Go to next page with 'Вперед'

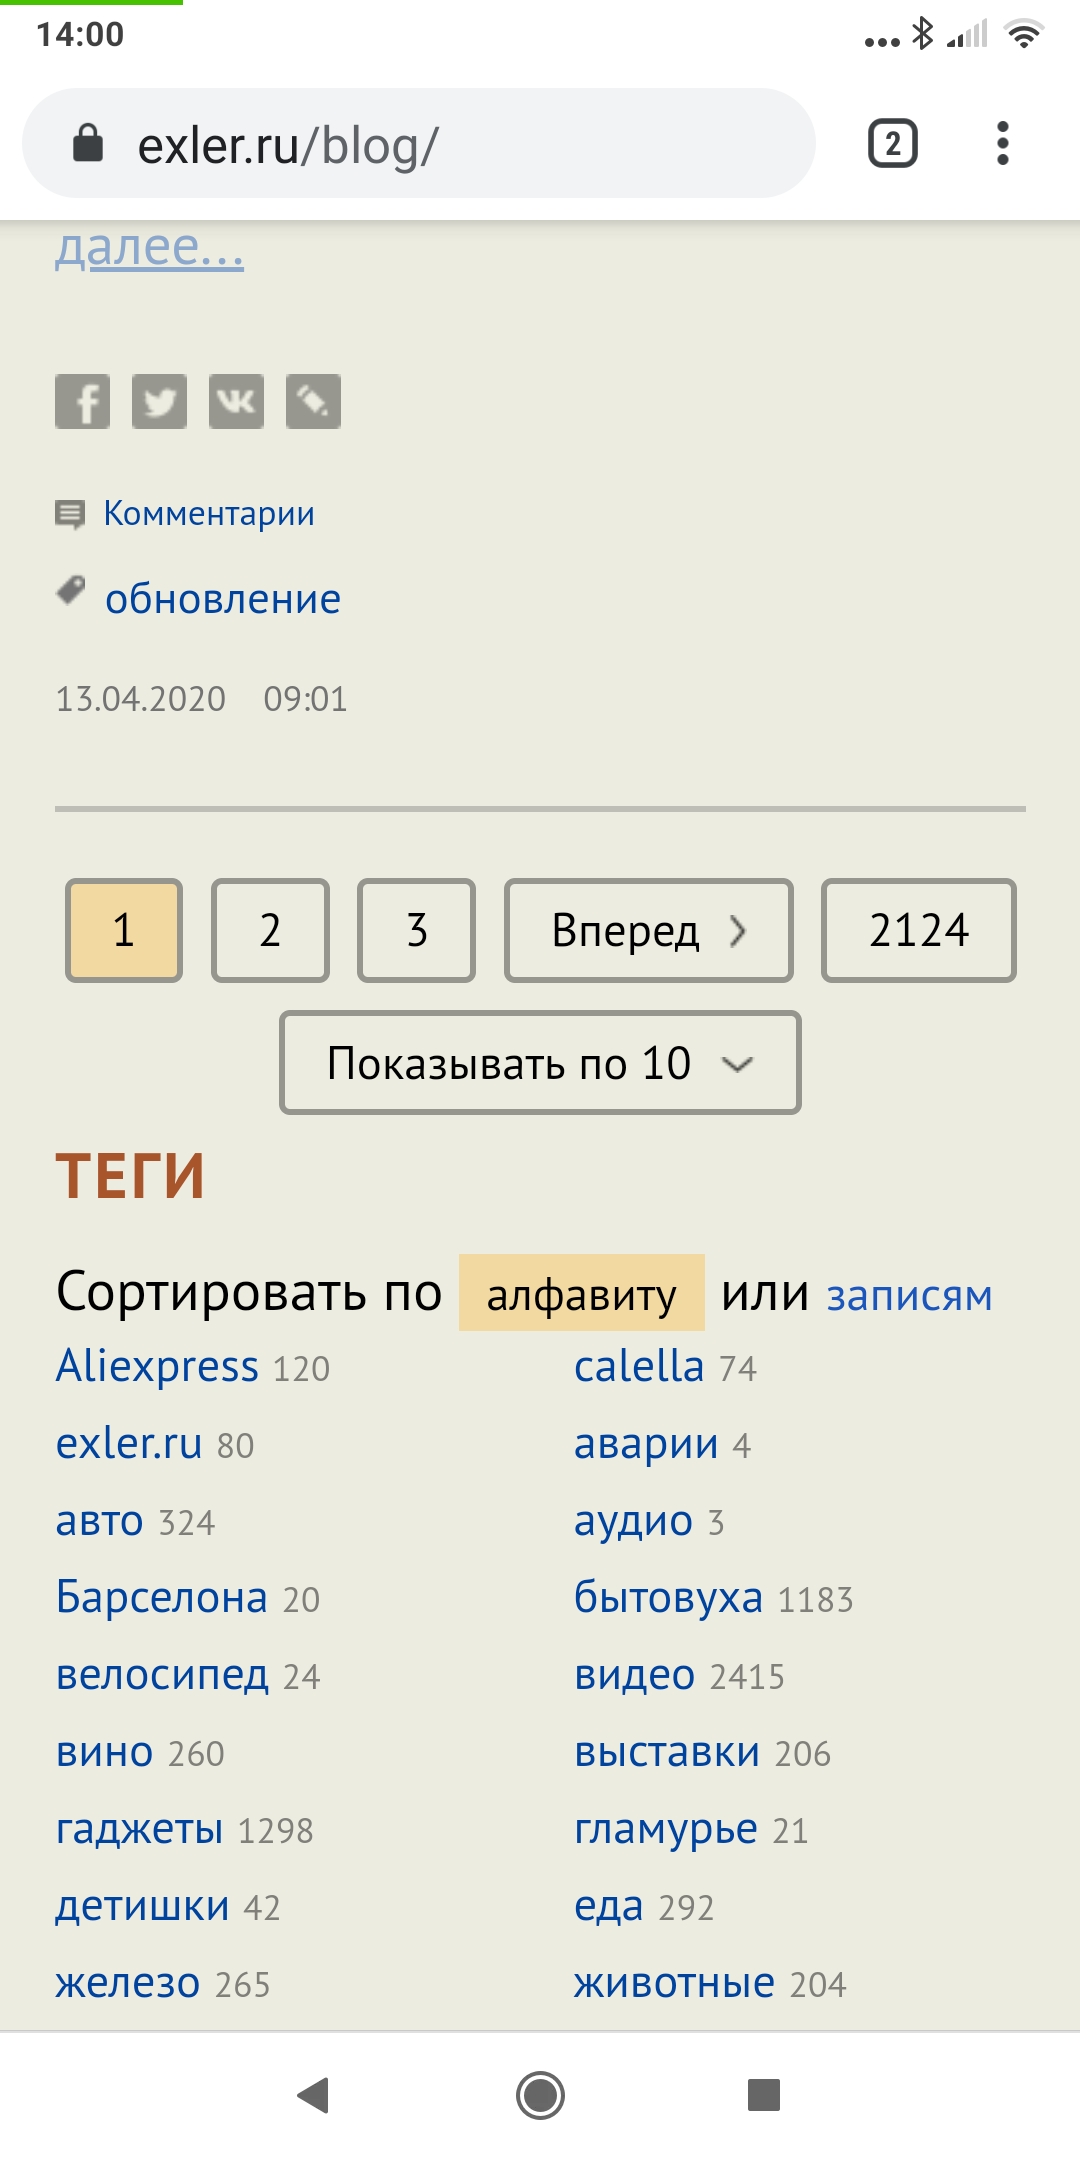648,931
